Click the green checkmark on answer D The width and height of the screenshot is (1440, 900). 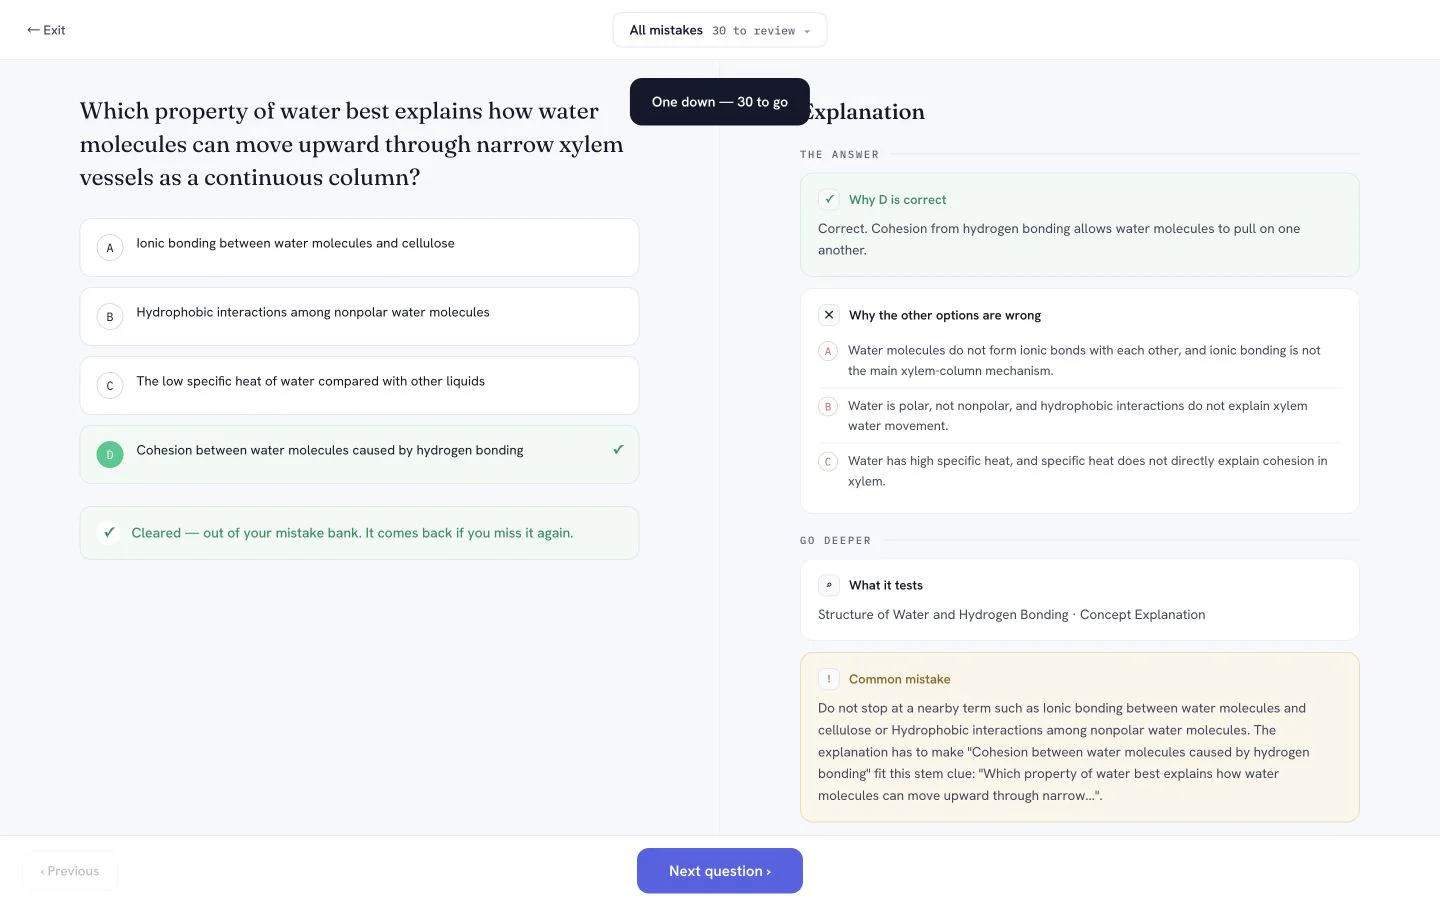tap(618, 450)
